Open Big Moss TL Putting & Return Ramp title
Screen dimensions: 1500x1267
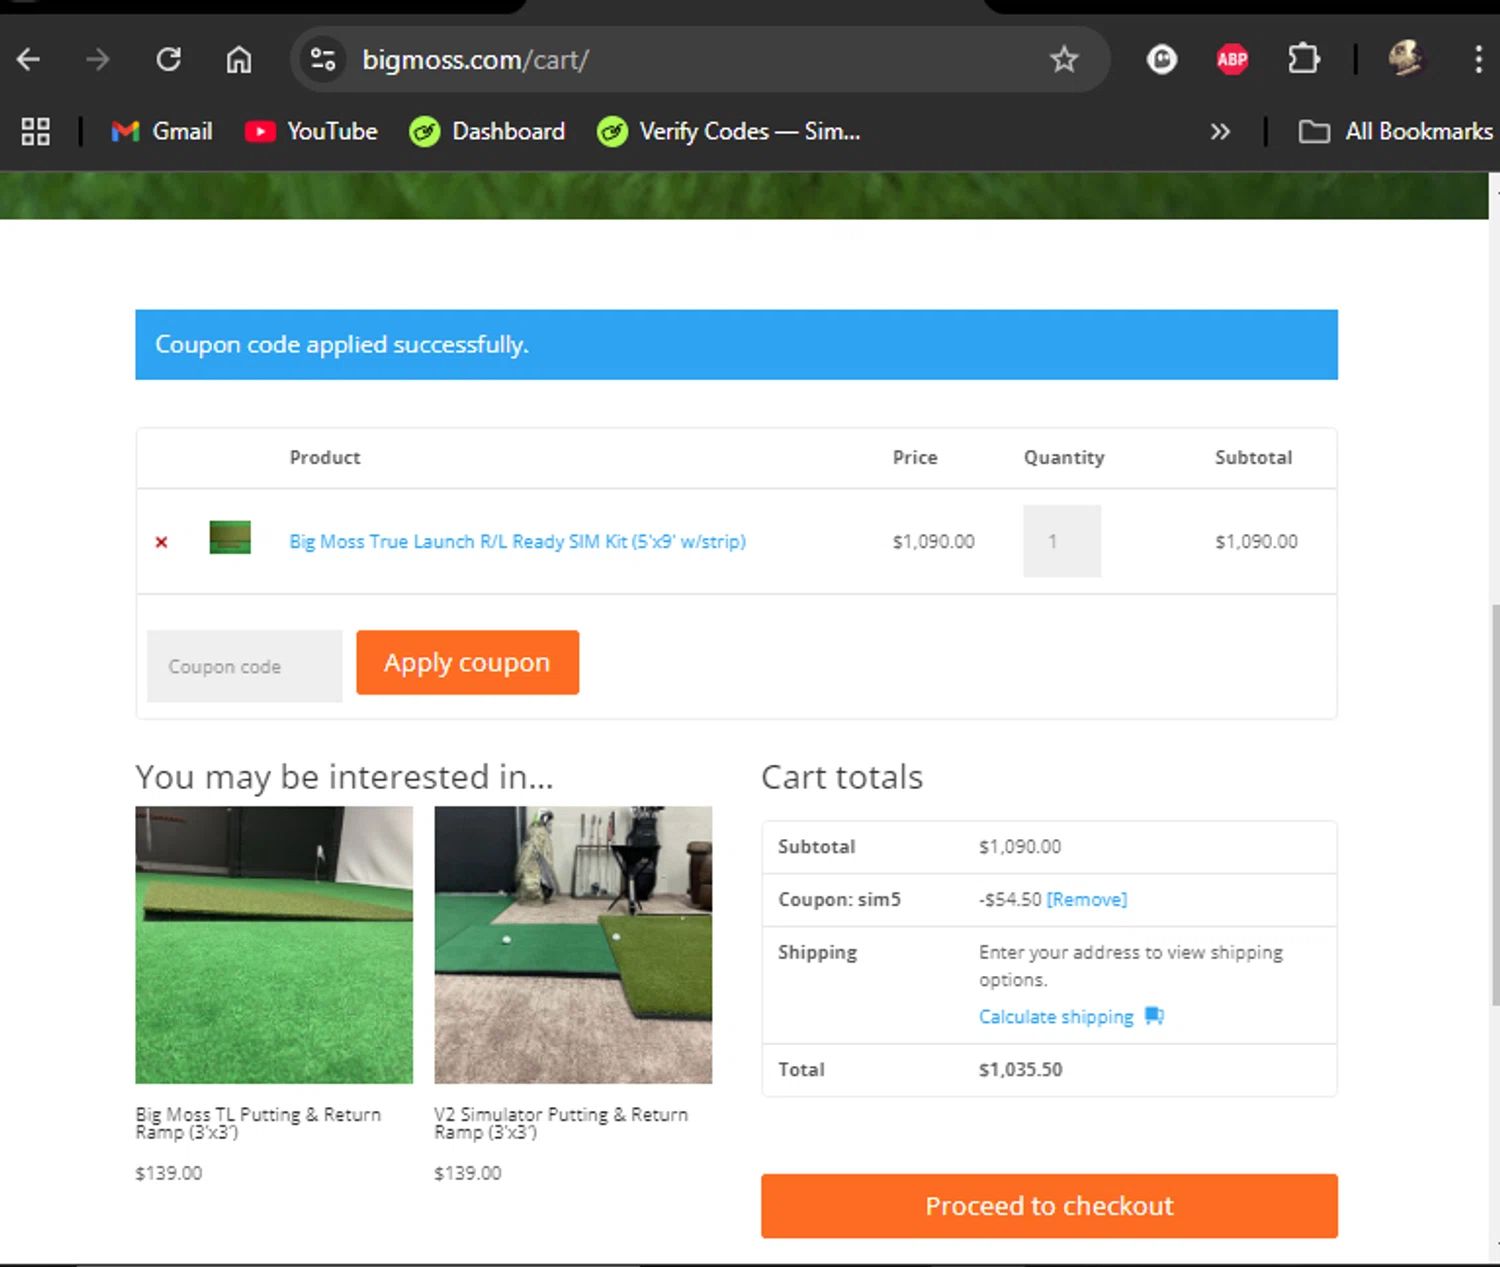(x=258, y=1123)
